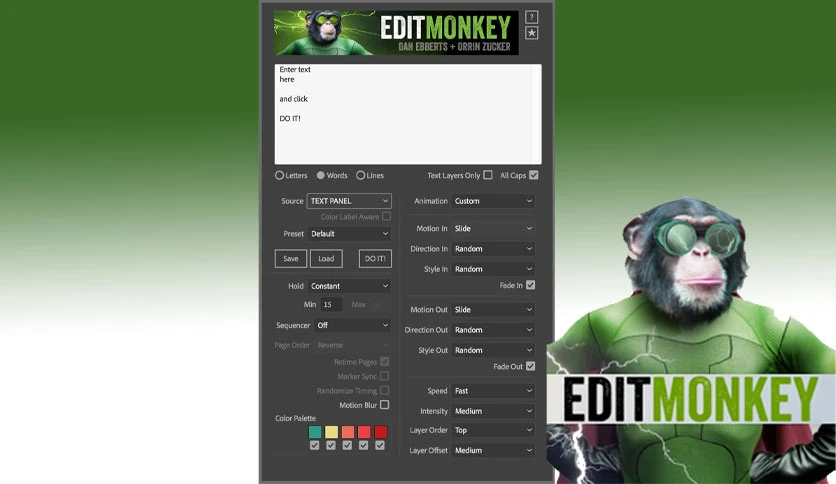
Task: Open the Motion Out dropdown
Action: point(493,309)
